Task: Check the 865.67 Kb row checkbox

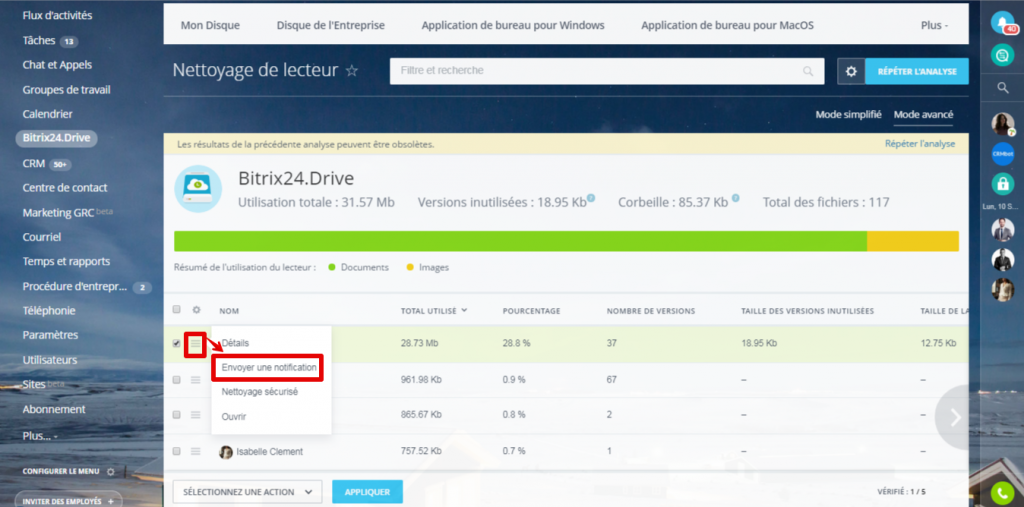Action: click(176, 414)
